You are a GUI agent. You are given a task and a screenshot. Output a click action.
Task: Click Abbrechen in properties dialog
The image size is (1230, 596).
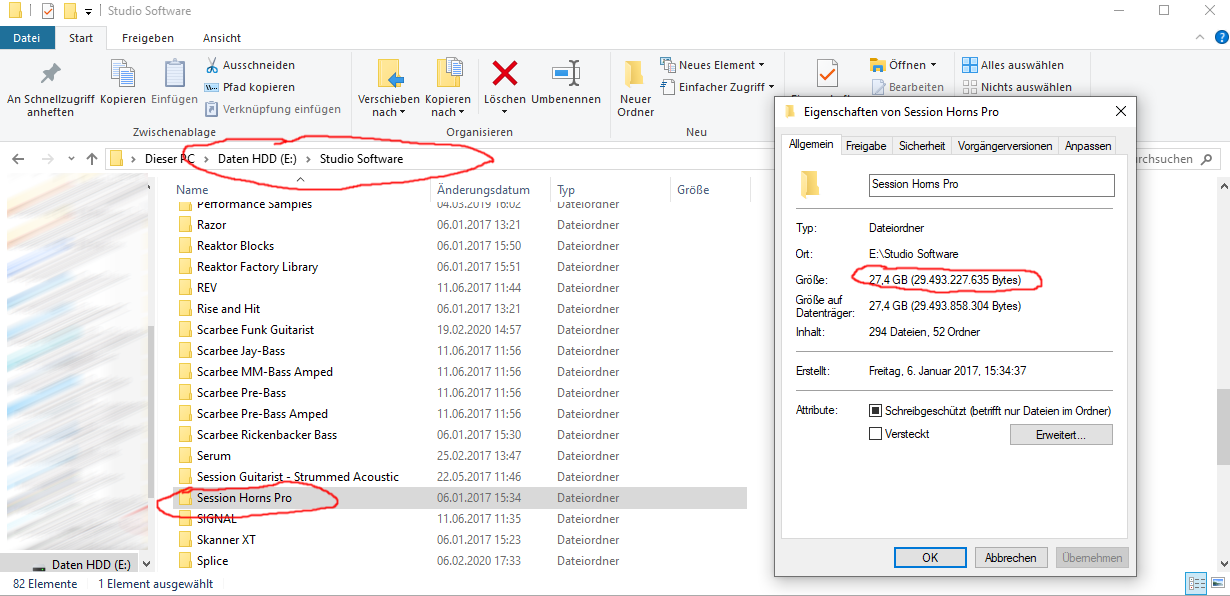[x=1011, y=558]
